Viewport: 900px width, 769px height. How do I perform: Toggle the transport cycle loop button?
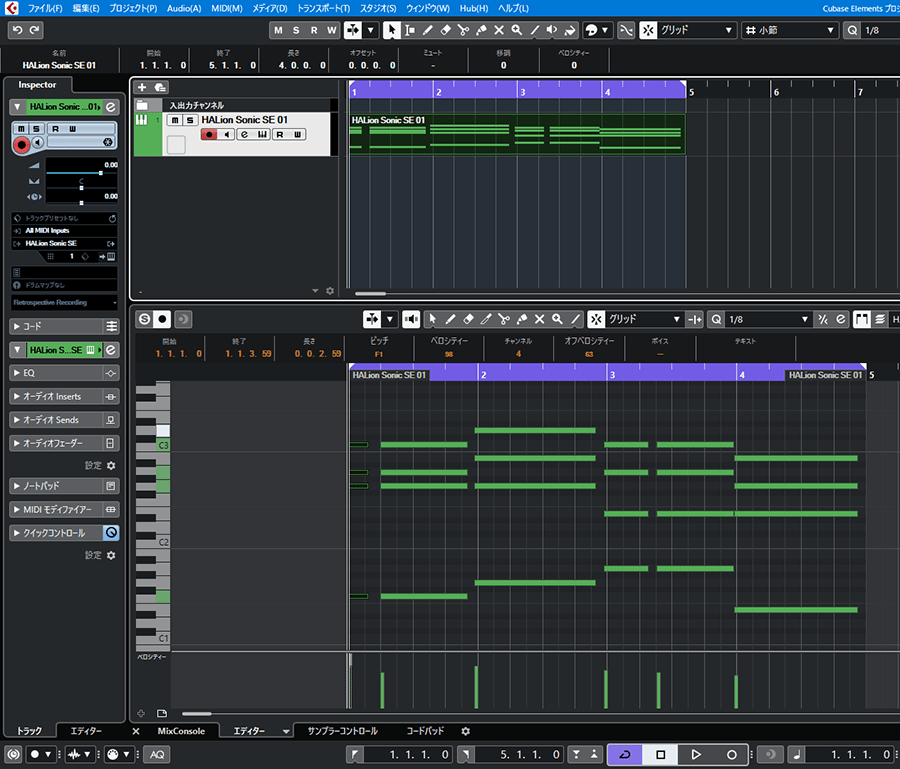point(625,754)
